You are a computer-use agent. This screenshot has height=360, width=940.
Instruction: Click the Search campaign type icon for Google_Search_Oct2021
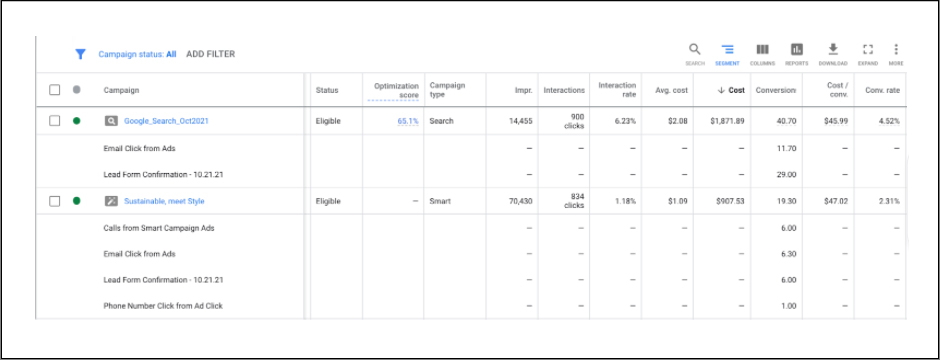point(111,121)
